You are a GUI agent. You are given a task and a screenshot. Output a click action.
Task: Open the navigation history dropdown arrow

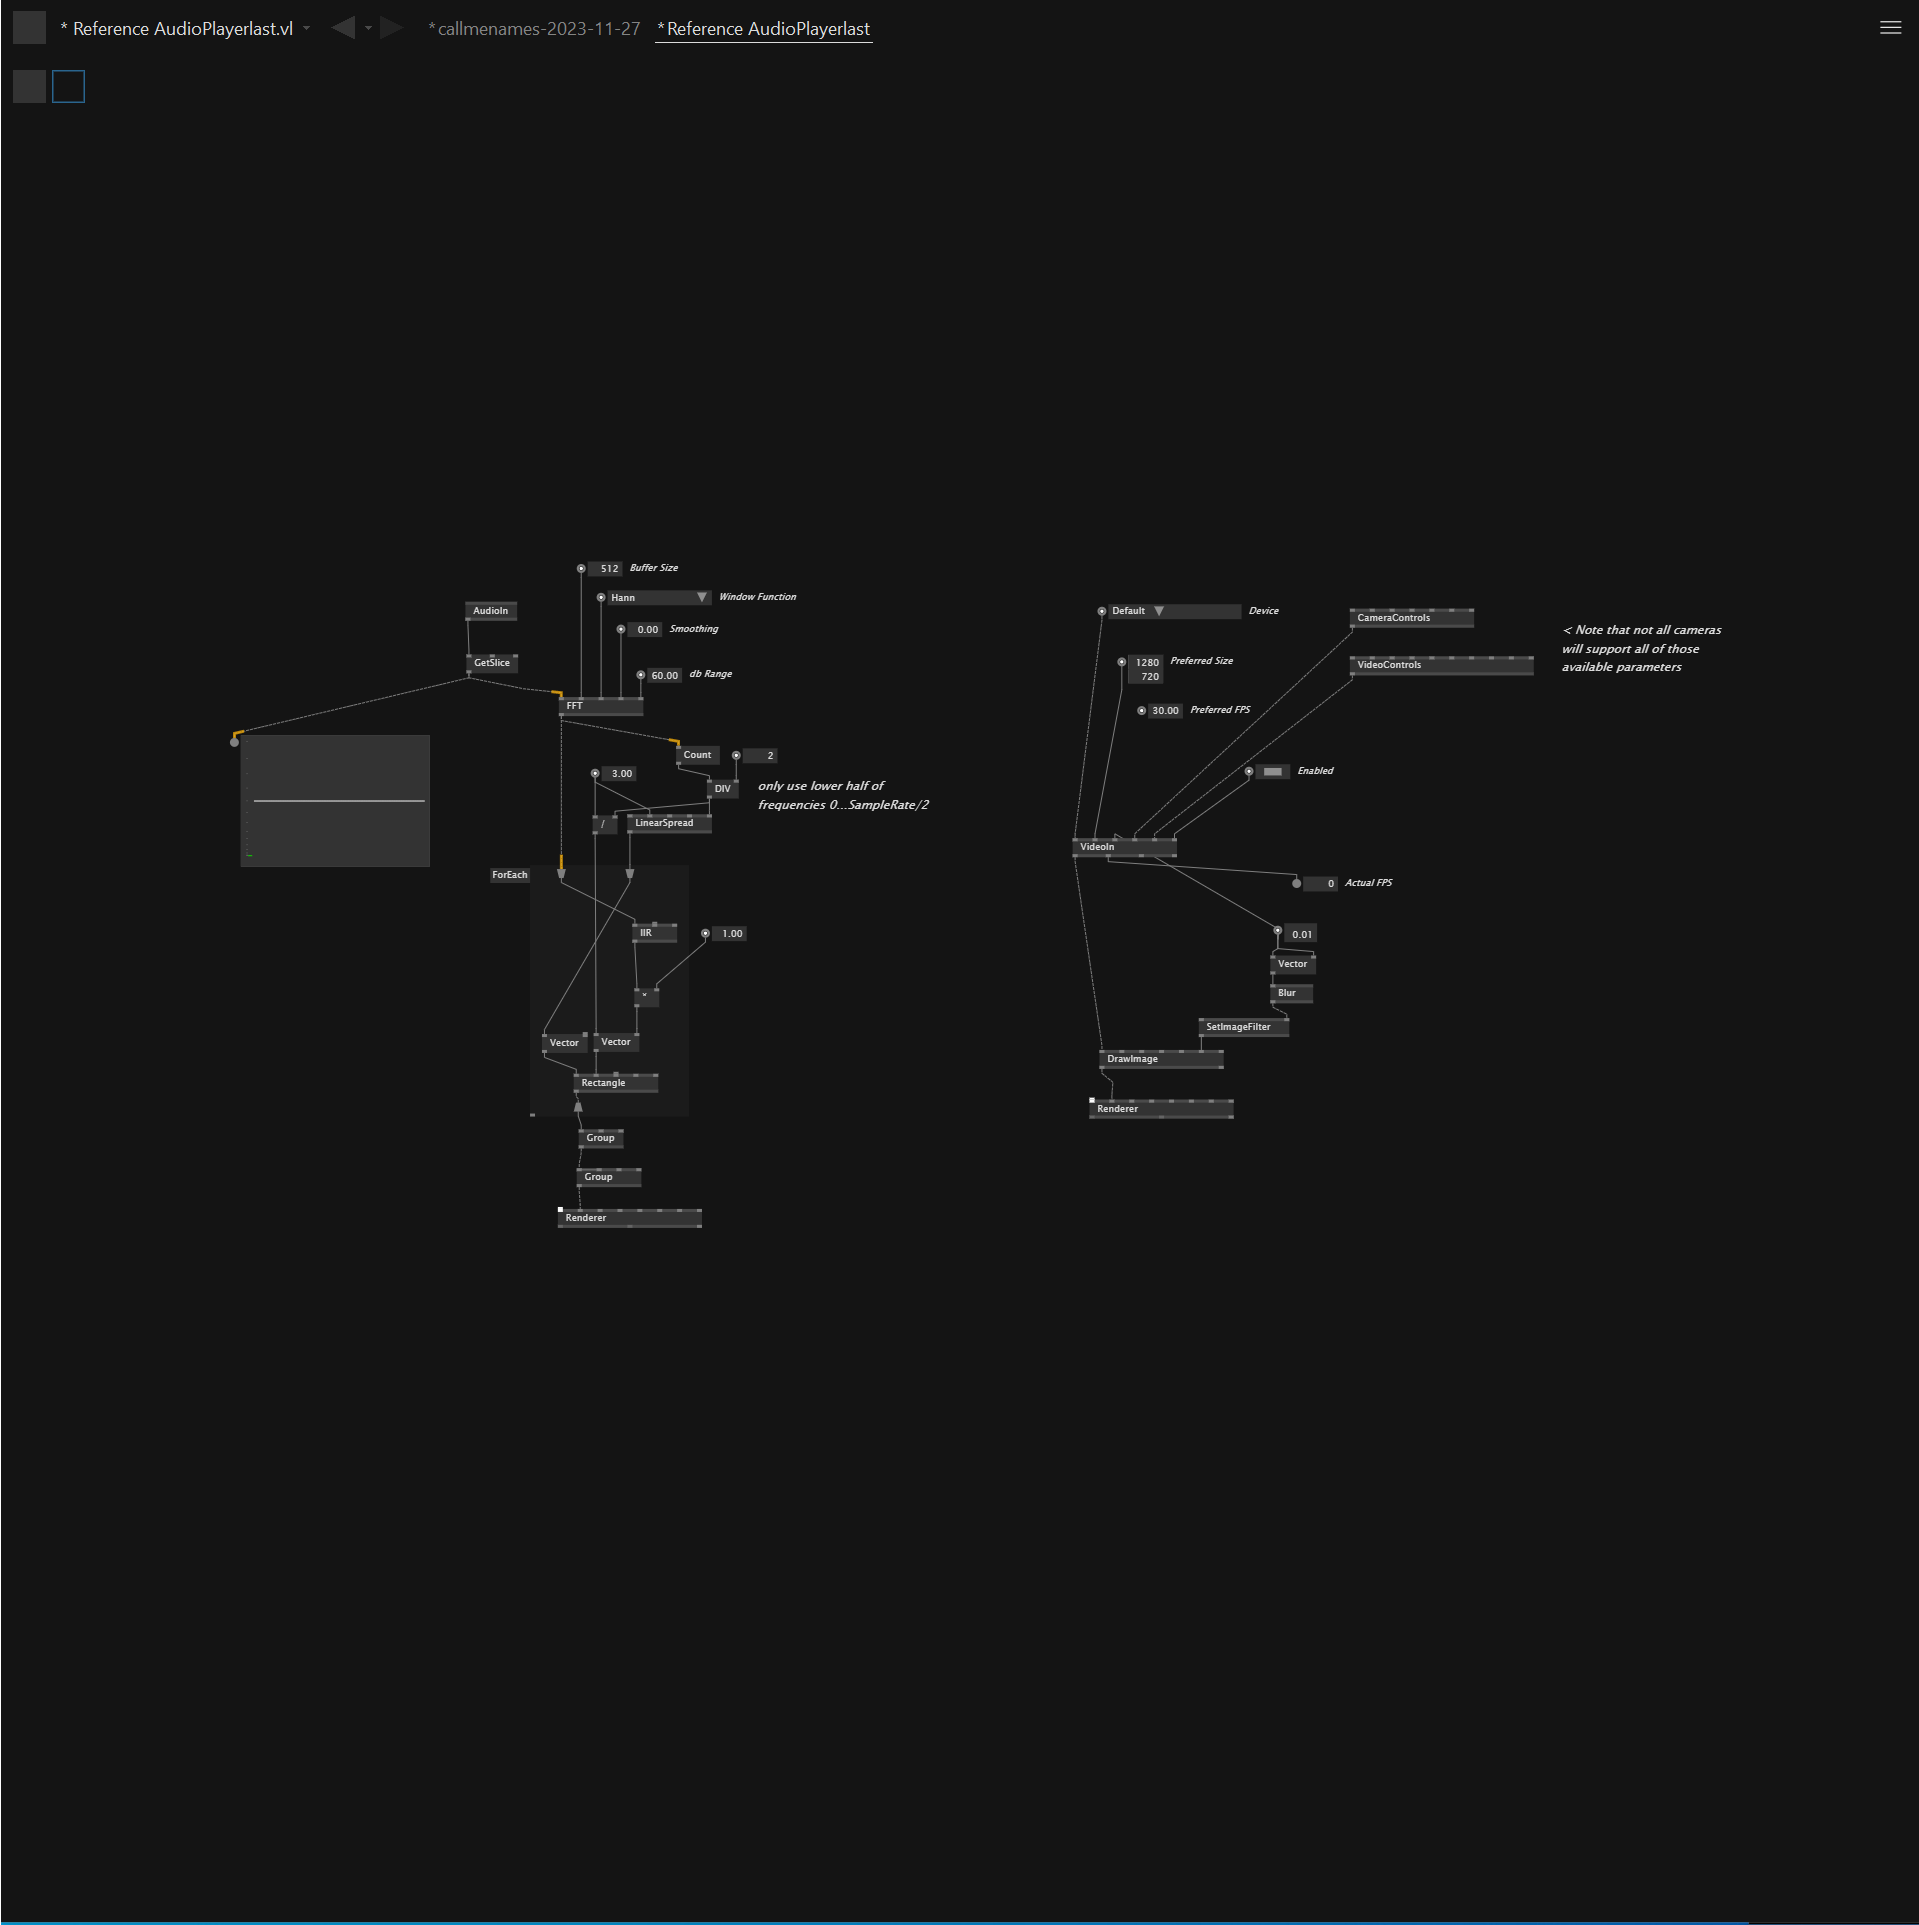[368, 28]
